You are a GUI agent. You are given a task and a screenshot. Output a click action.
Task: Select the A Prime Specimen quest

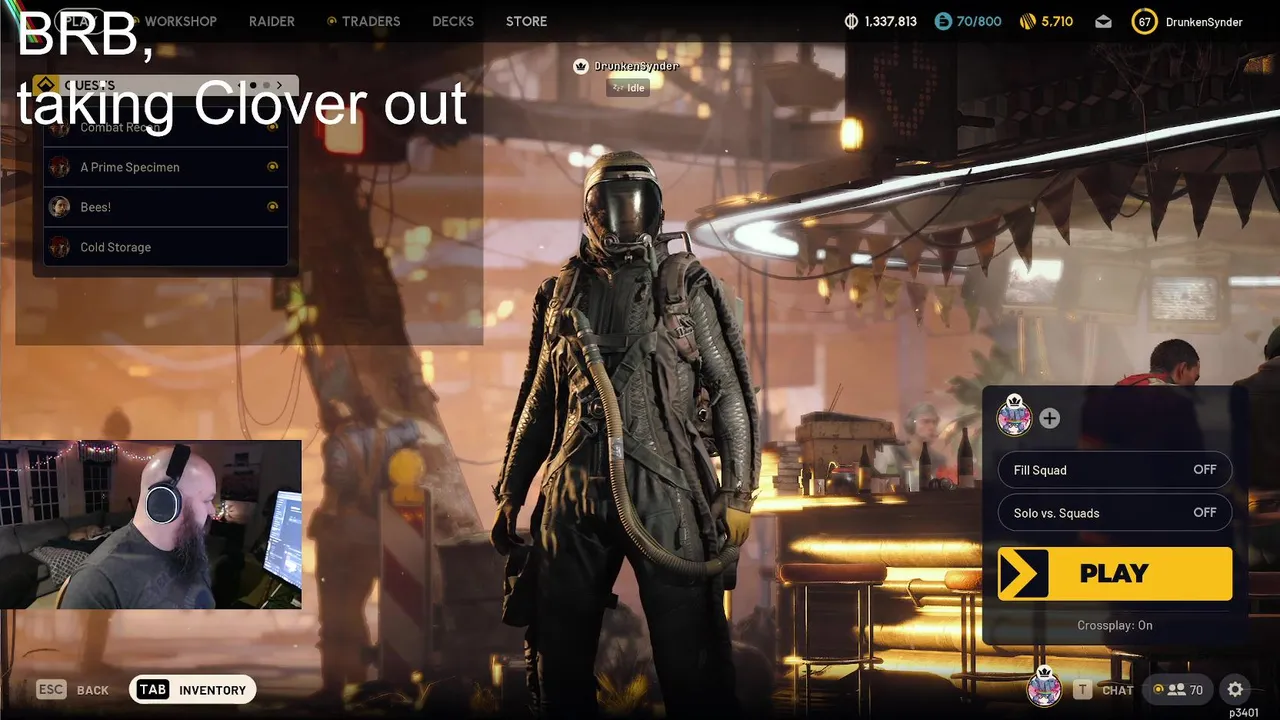[x=166, y=167]
